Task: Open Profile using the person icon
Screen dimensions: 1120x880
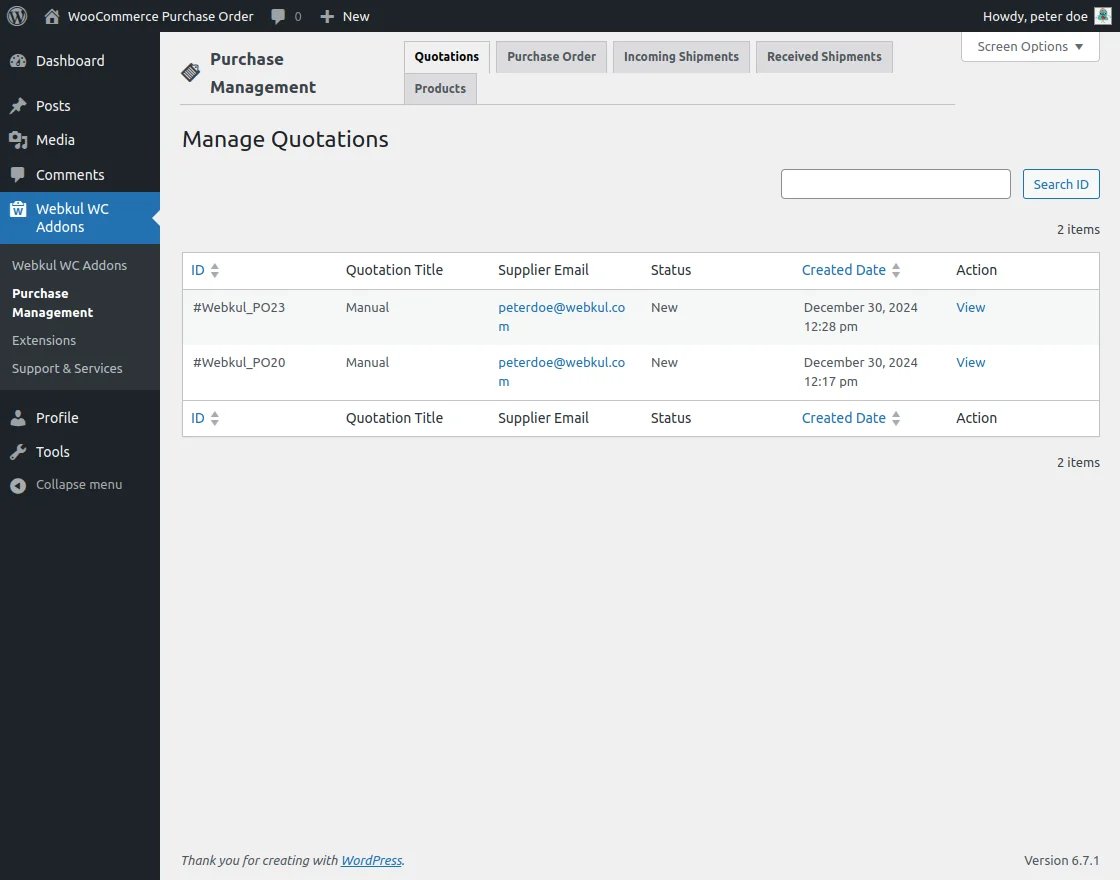Action: pos(20,417)
